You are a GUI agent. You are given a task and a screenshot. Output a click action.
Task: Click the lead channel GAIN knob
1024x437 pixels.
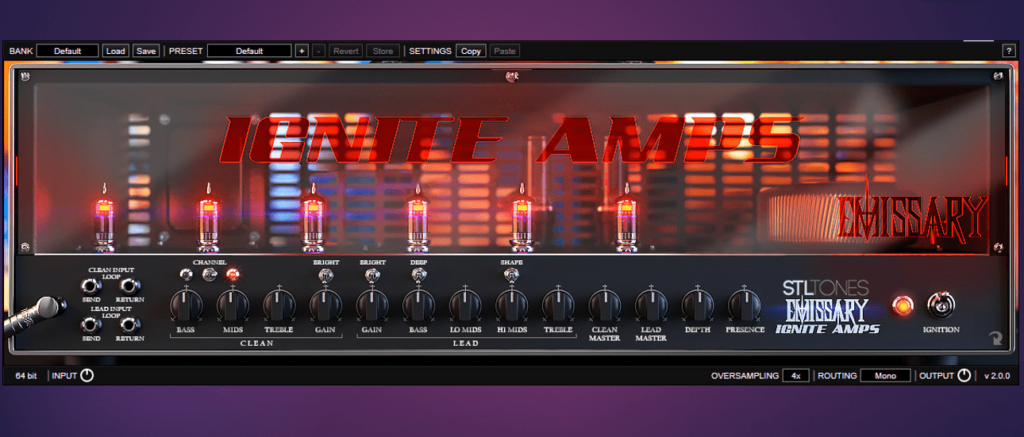click(x=372, y=304)
